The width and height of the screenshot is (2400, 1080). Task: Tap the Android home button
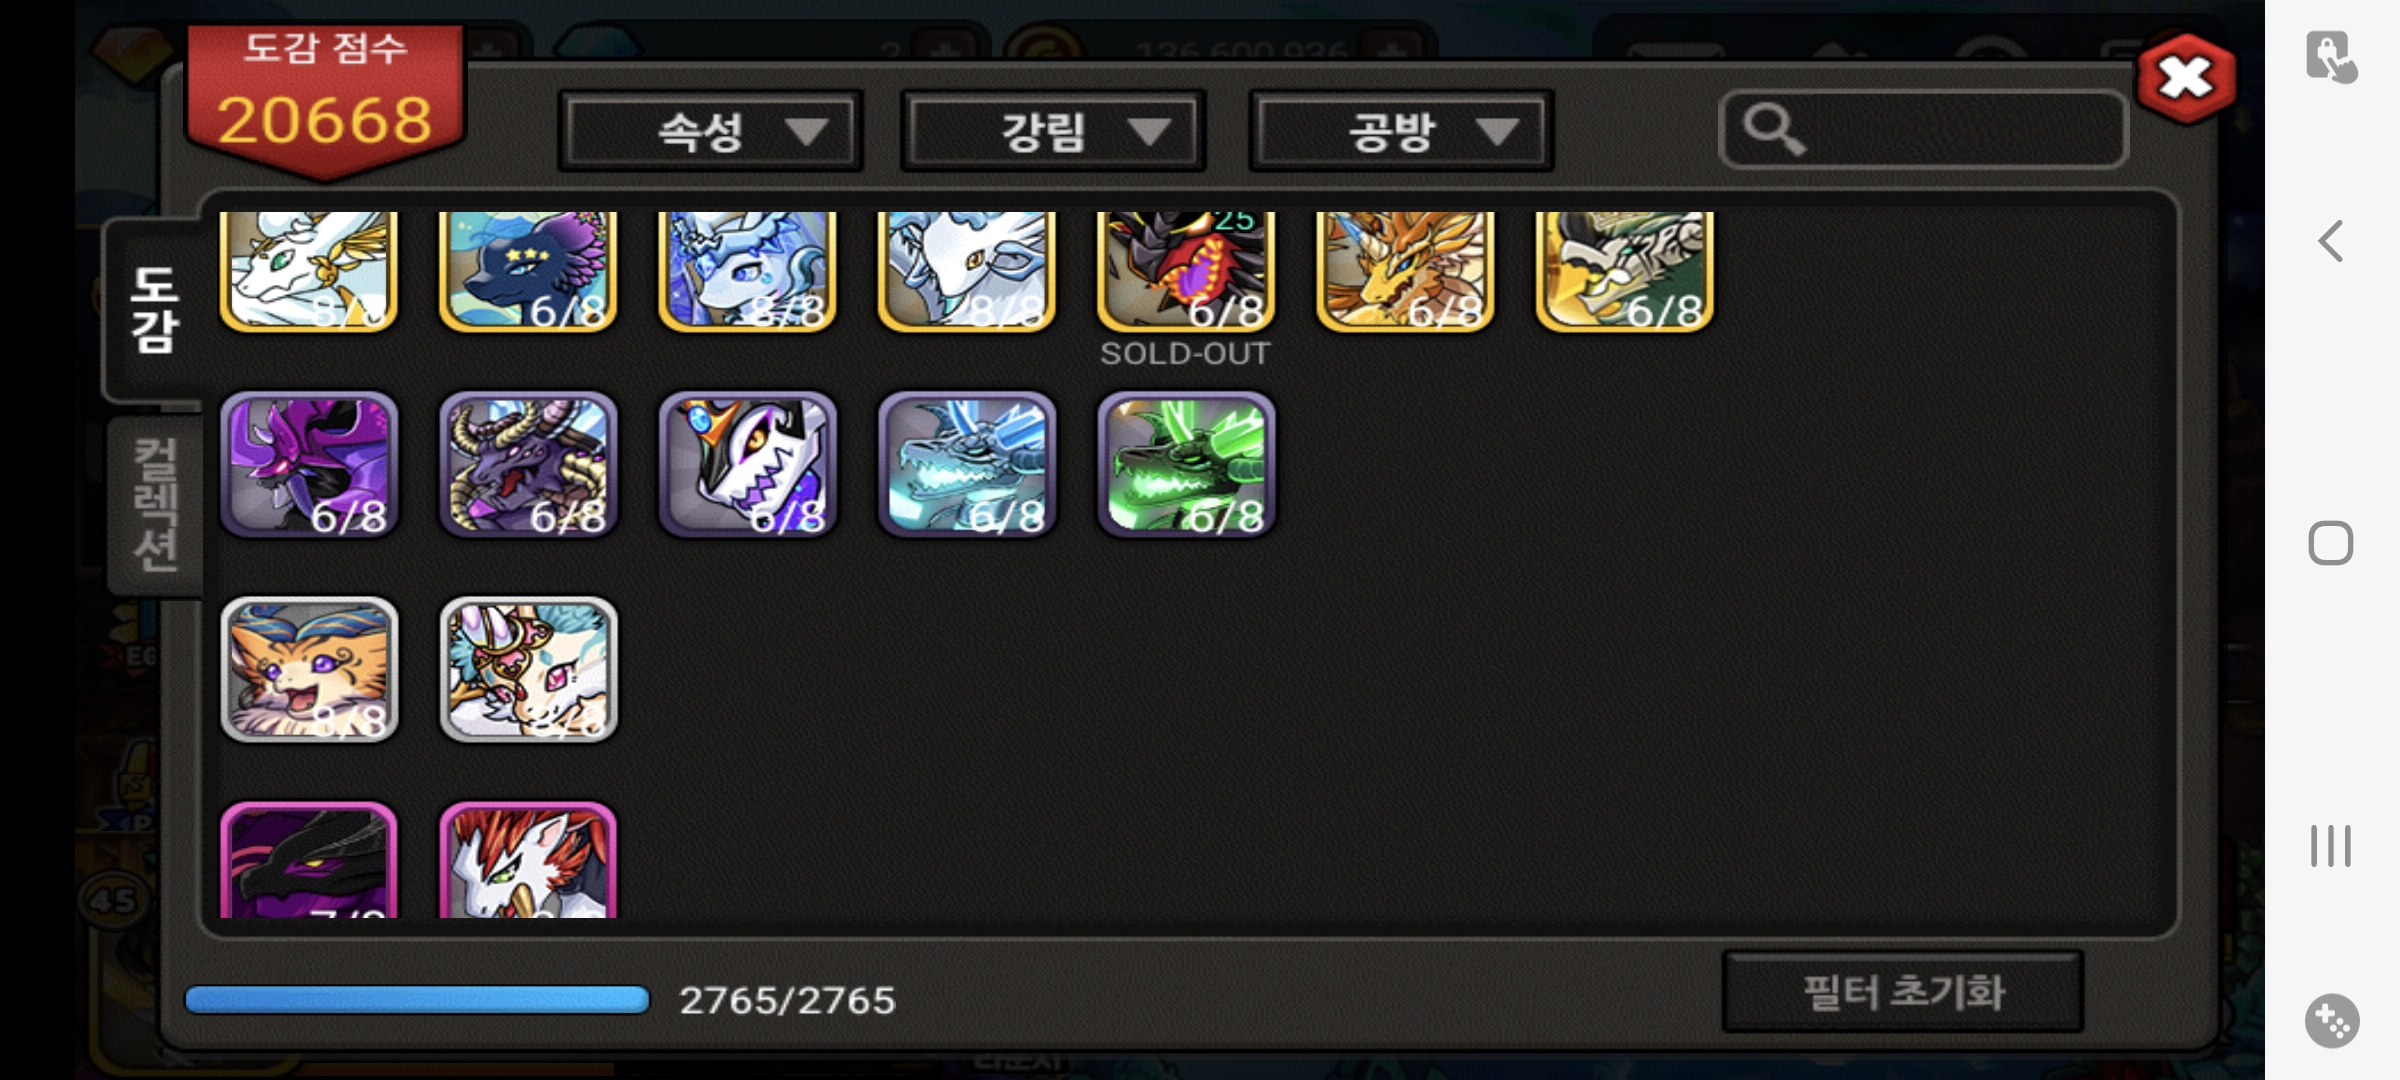pyautogui.click(x=2331, y=544)
